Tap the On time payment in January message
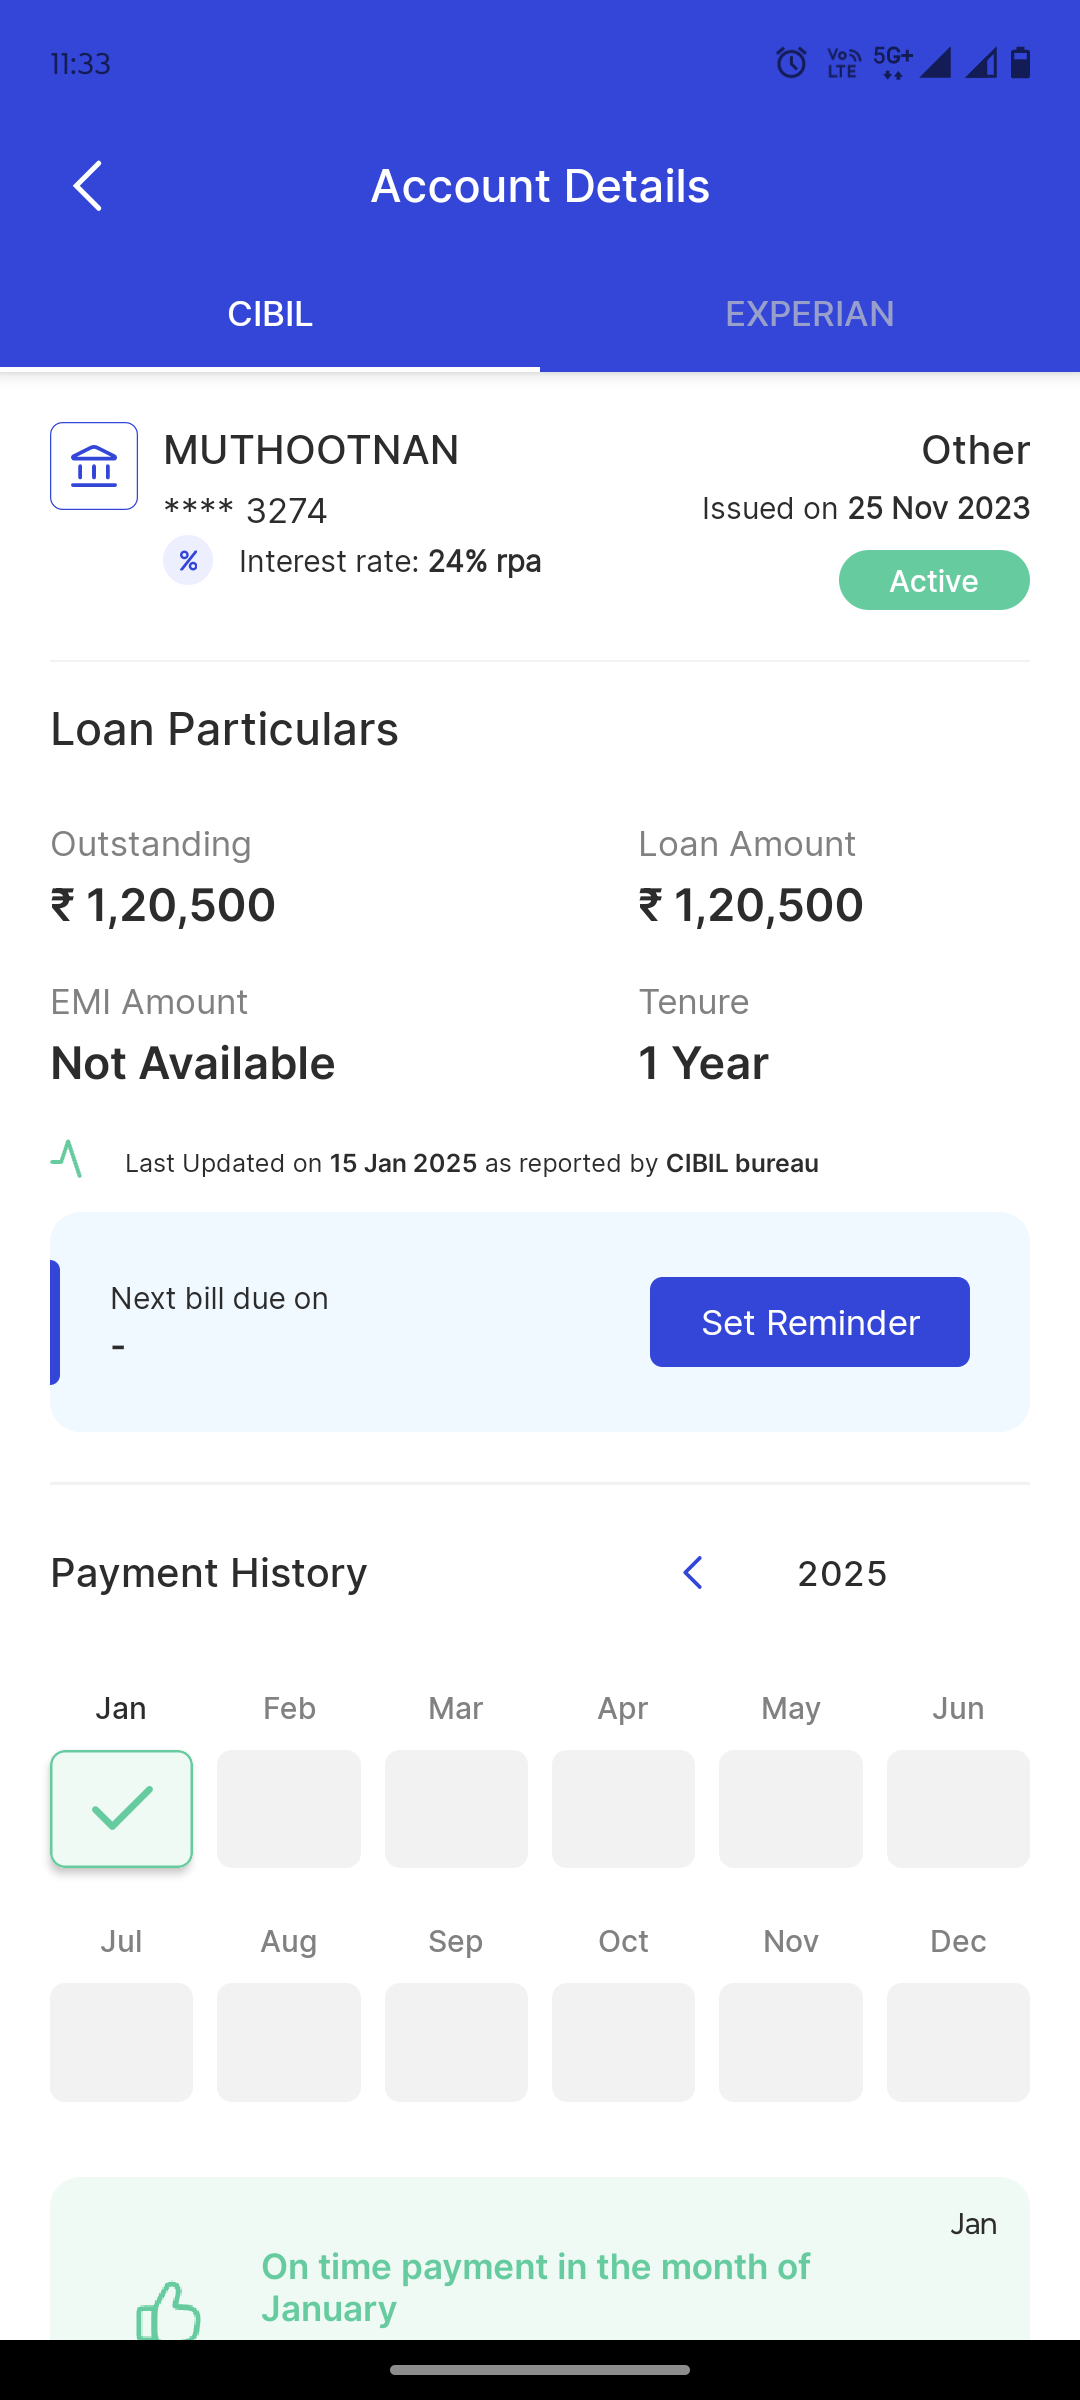The image size is (1080, 2400). click(x=535, y=2287)
